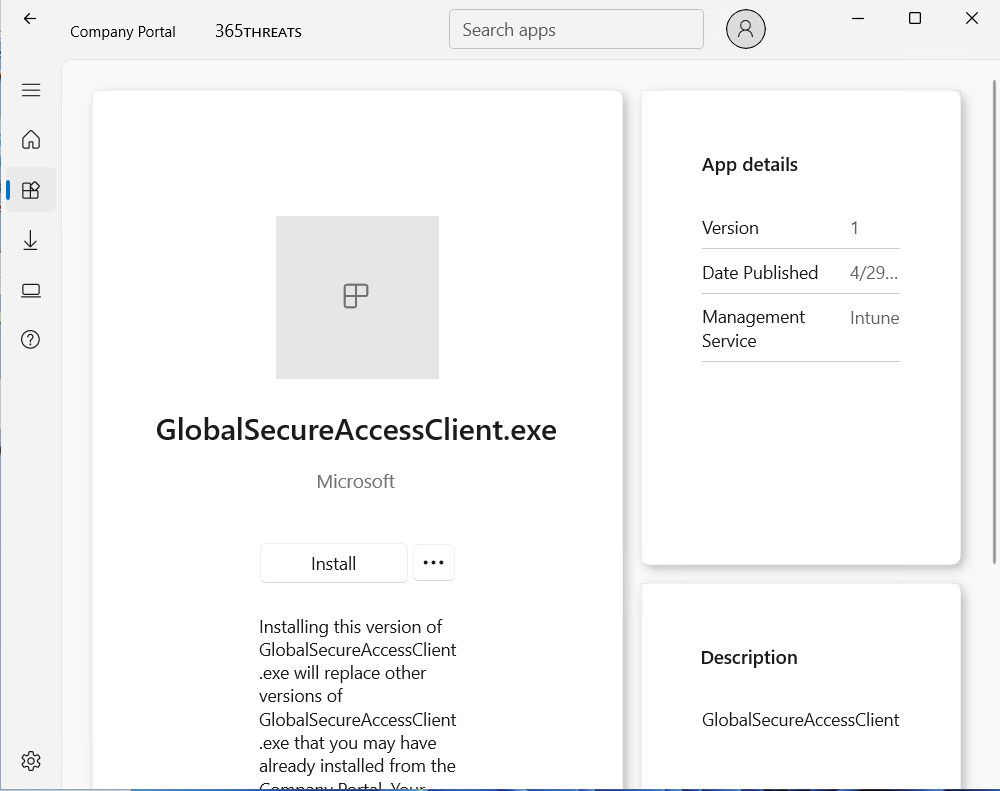Focus the Search apps field

576,29
